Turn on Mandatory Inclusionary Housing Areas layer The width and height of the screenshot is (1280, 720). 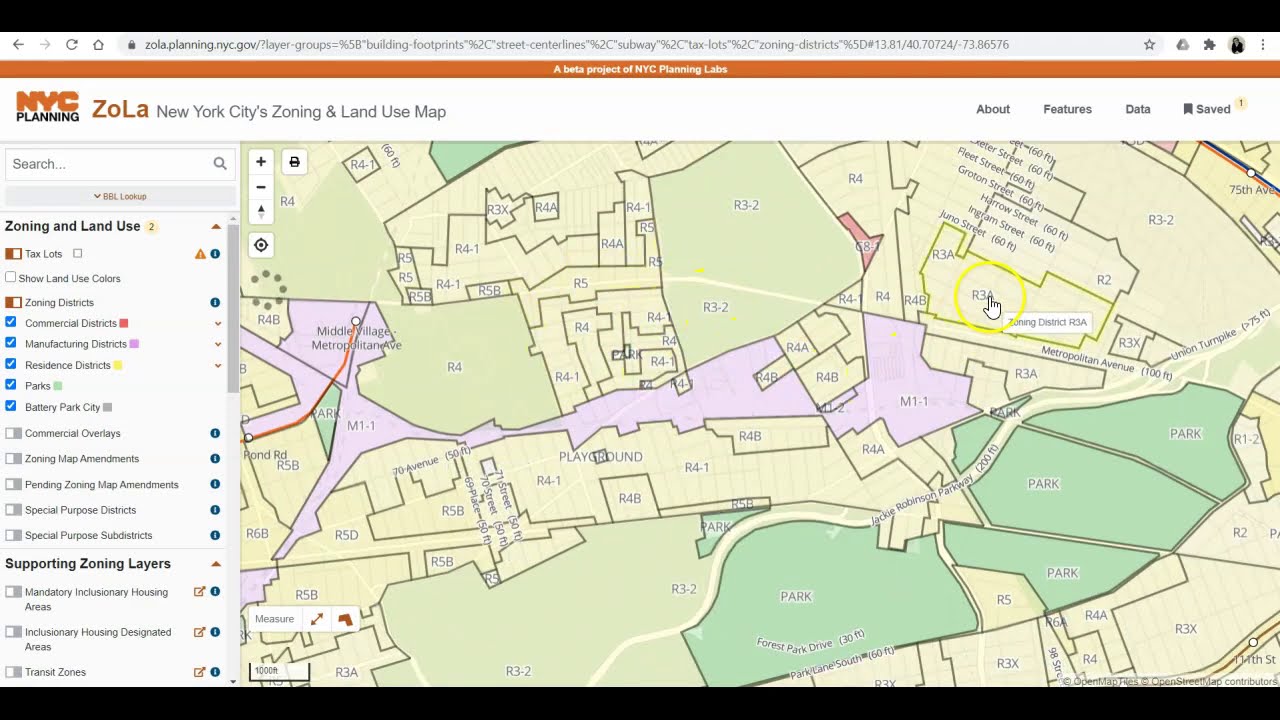click(13, 592)
